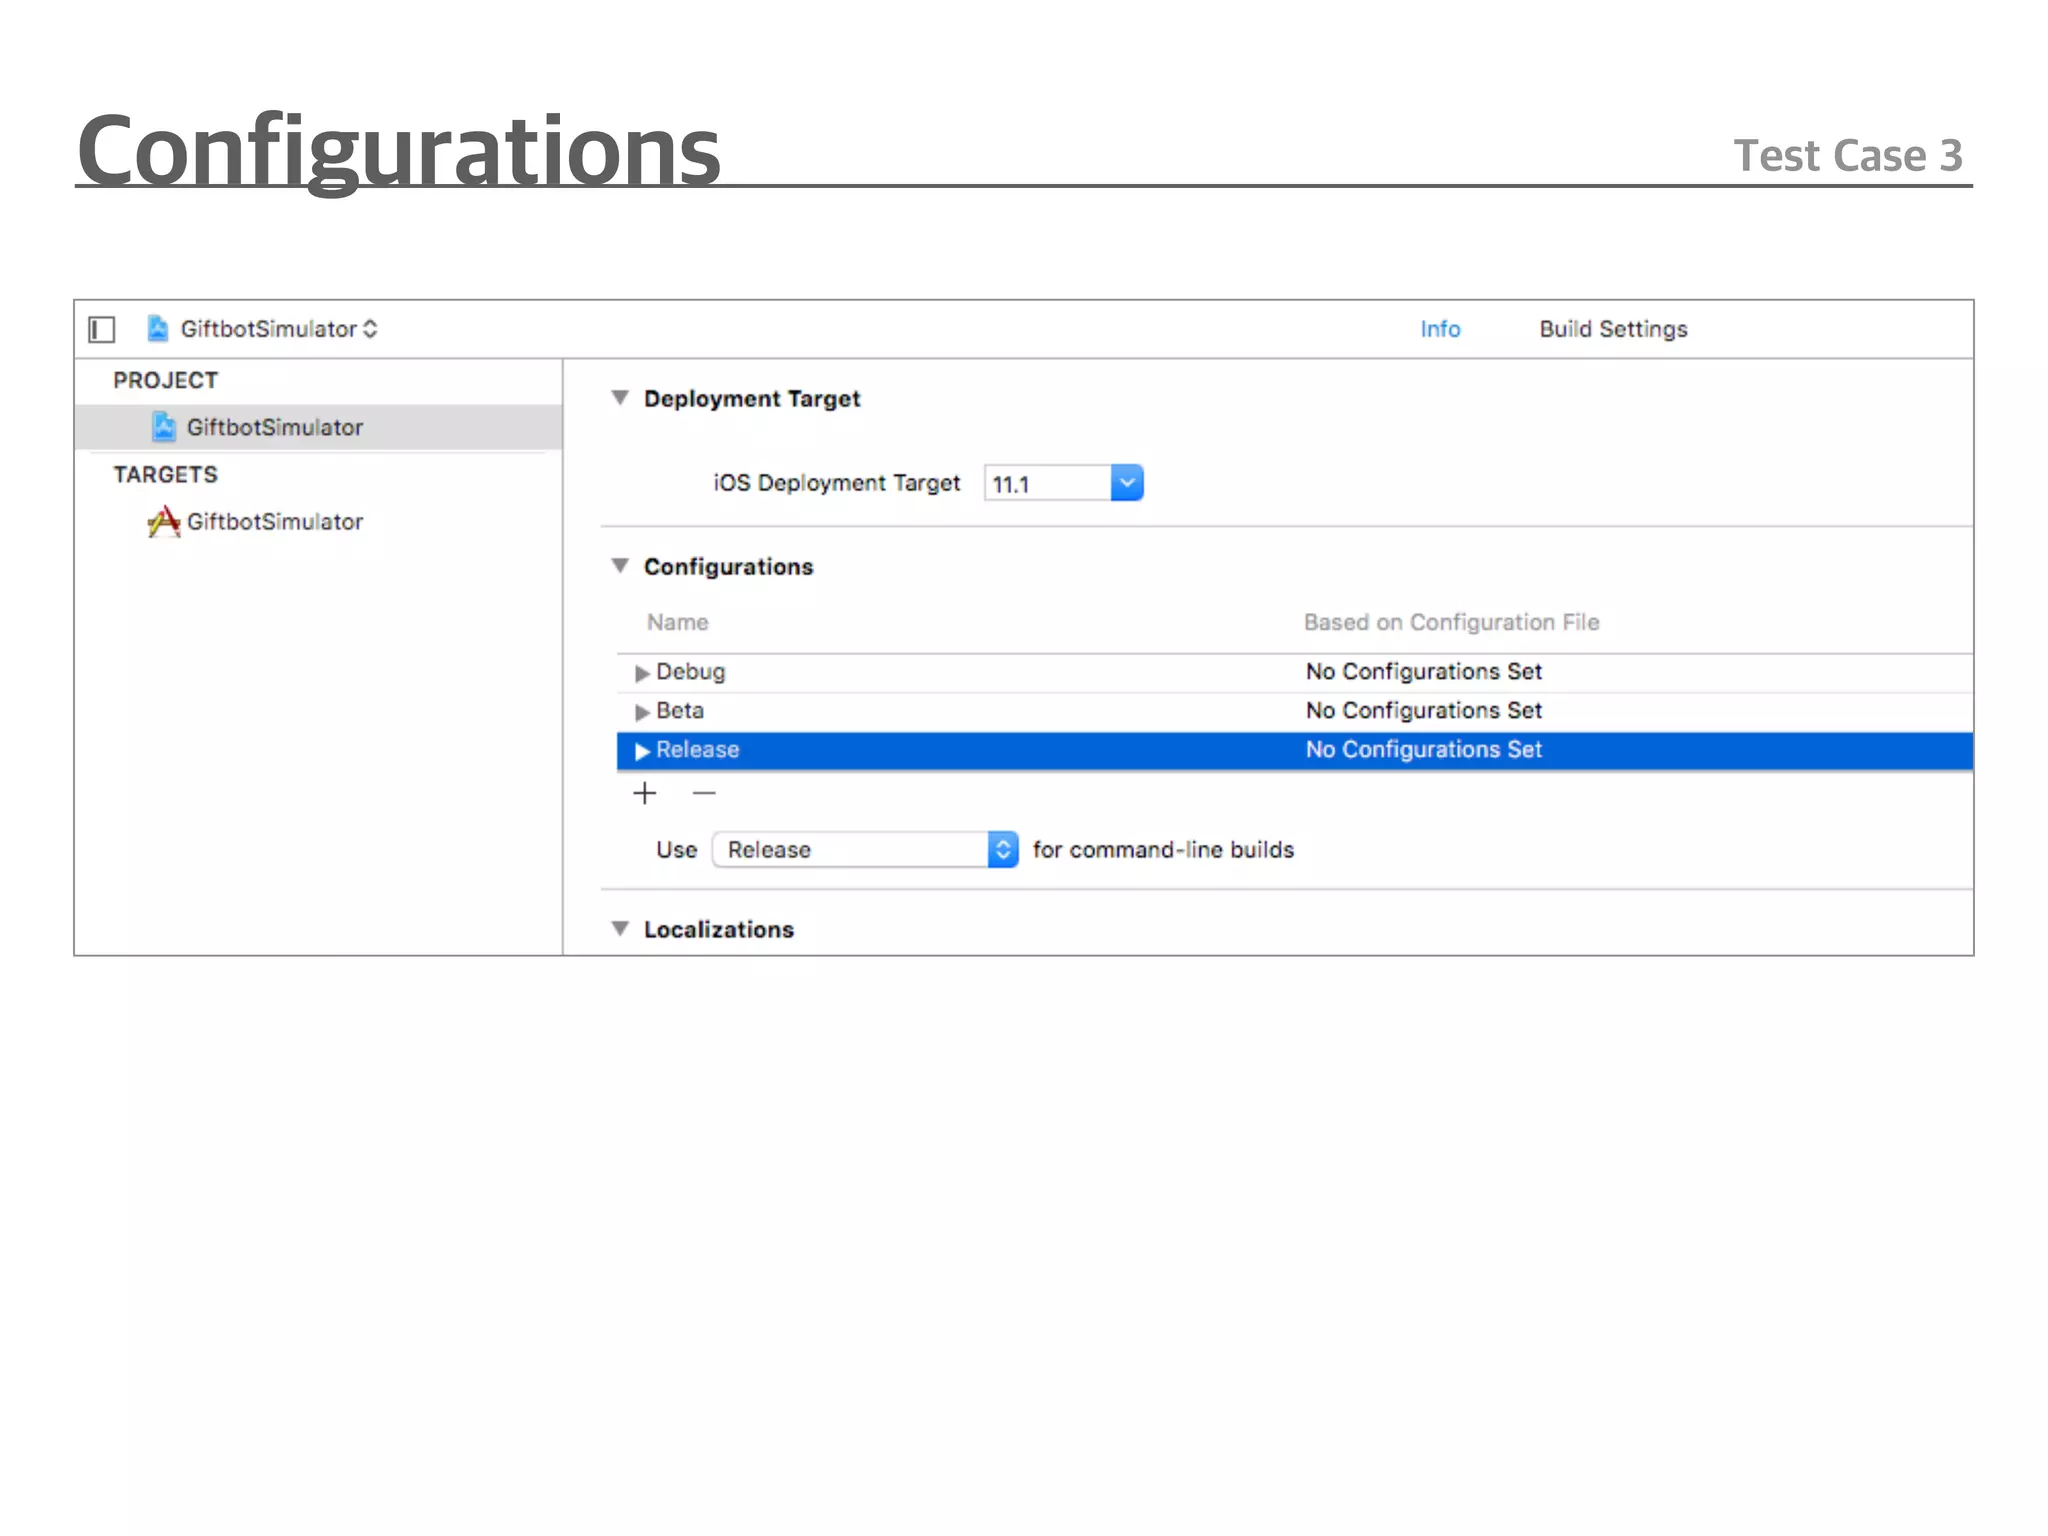Click the app target icon under TARGETS
2048x1536 pixels.
[164, 522]
